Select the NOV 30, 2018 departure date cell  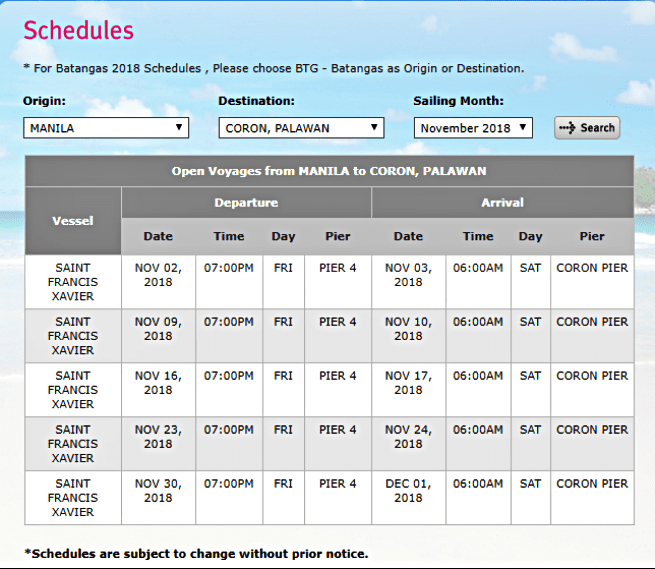158,491
